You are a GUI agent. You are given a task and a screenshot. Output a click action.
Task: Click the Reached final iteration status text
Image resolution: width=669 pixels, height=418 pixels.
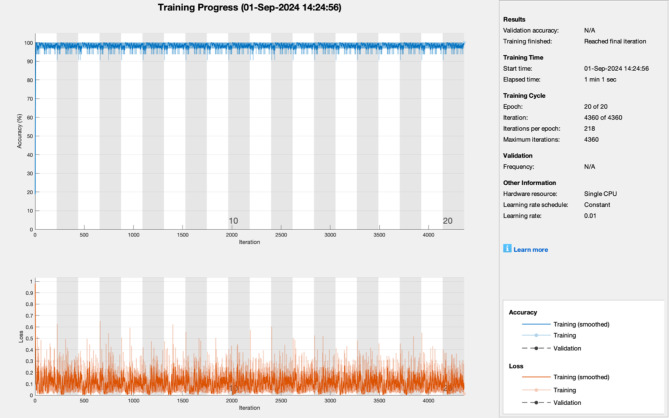pos(615,41)
